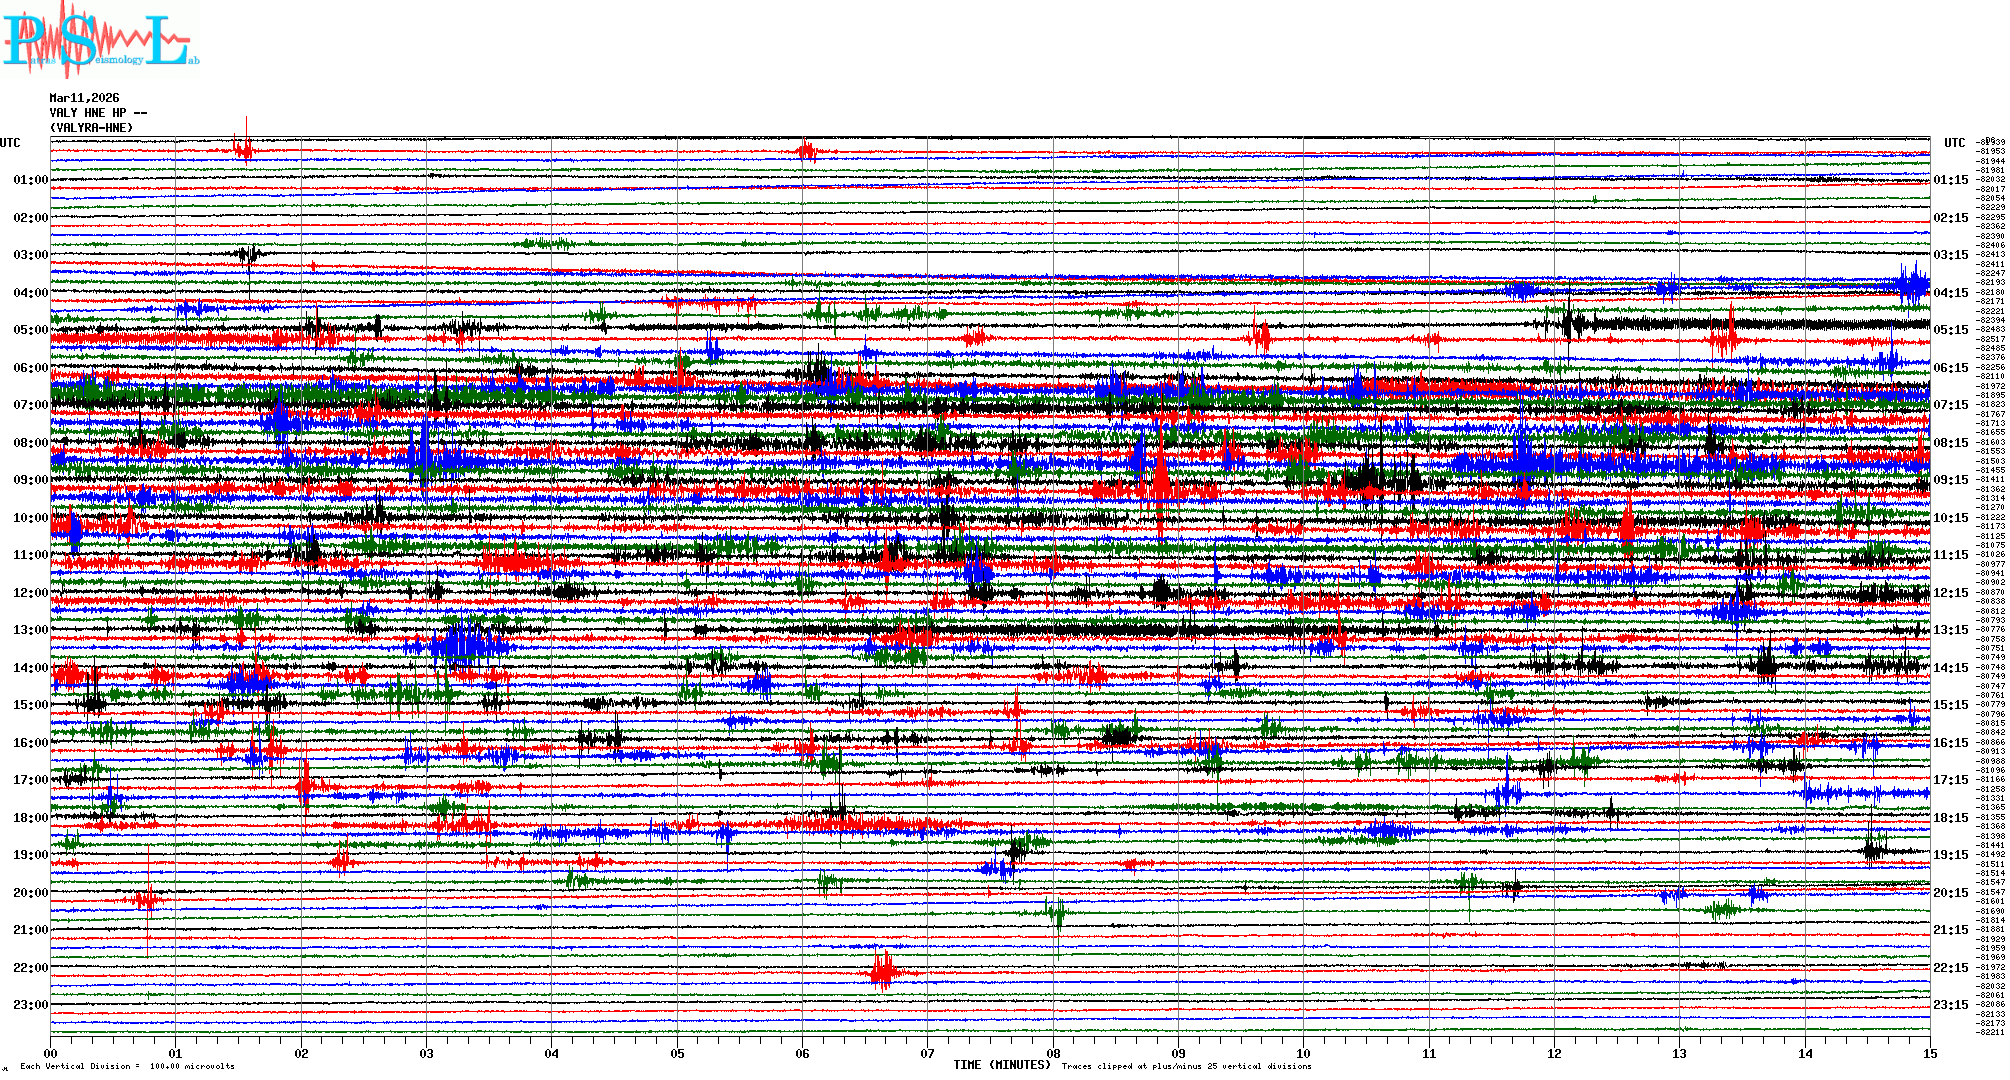
Task: Click the Mar11,2026 date text
Action: click(84, 98)
